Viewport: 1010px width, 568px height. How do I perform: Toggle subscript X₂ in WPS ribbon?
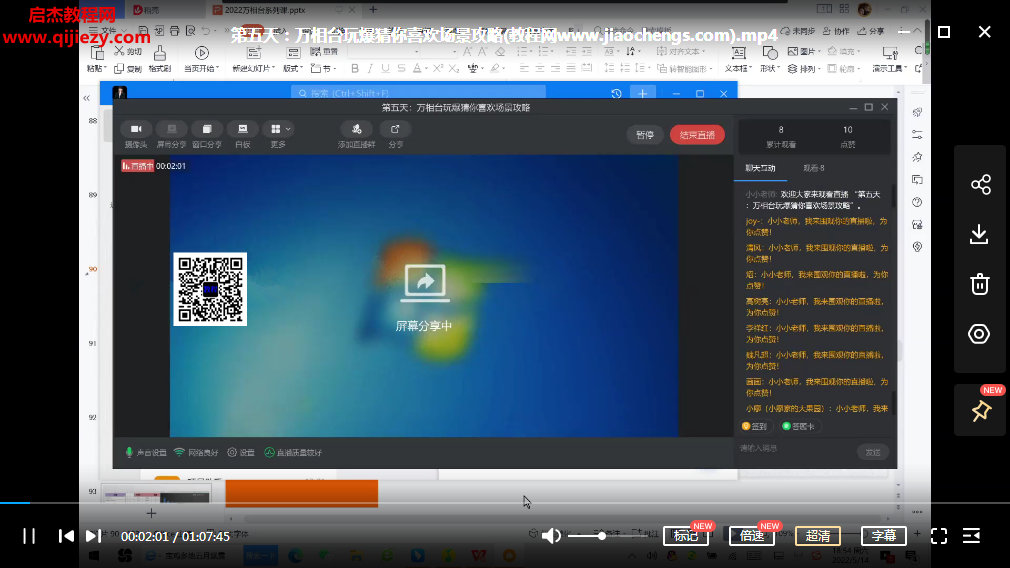pos(454,68)
